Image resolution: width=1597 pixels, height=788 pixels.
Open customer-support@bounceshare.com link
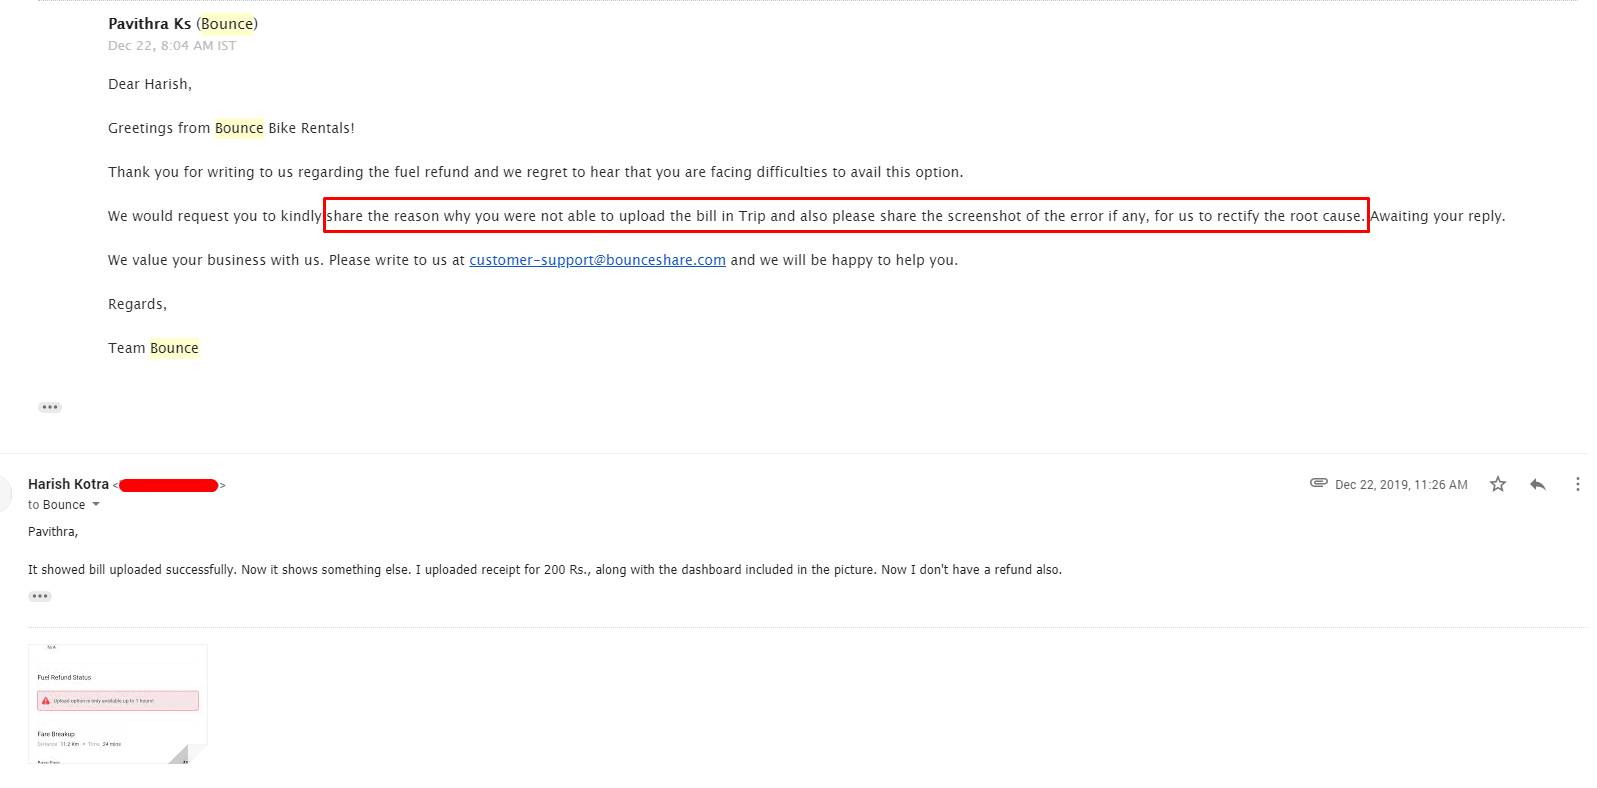597,260
